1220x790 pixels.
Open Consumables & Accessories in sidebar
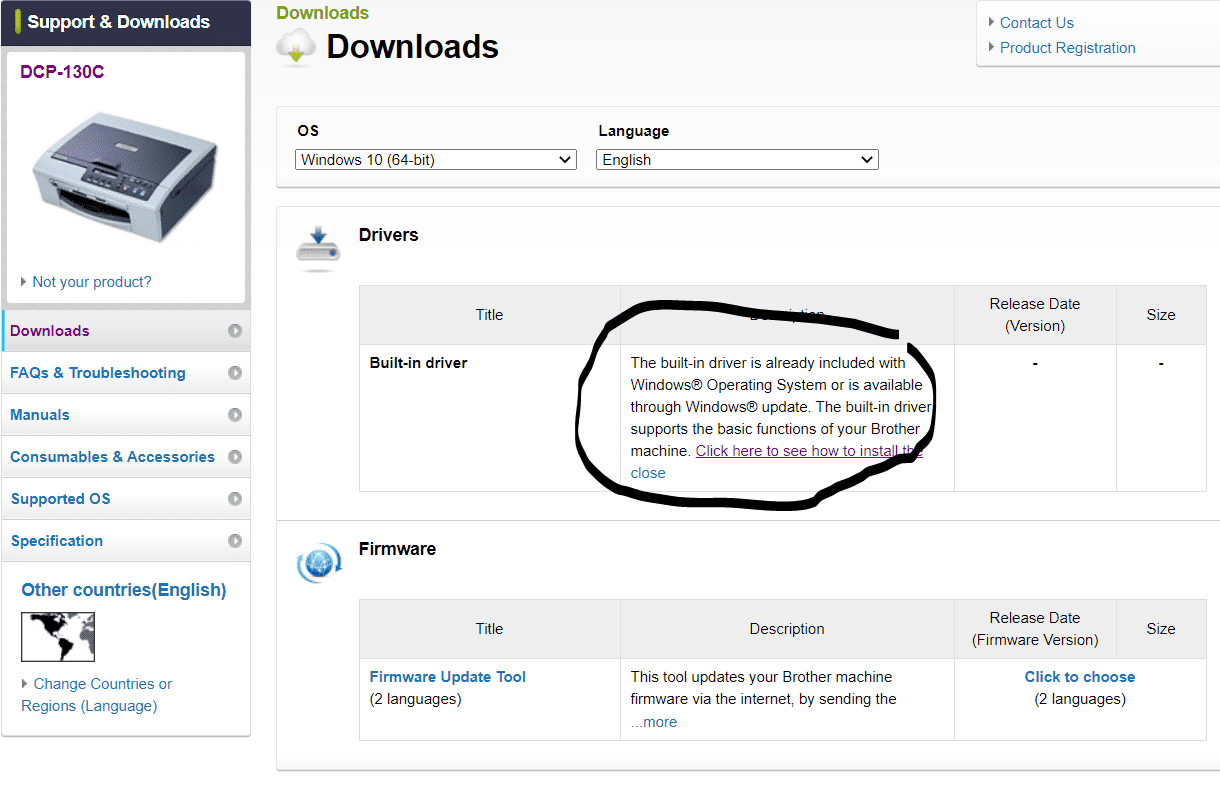[x=126, y=457]
